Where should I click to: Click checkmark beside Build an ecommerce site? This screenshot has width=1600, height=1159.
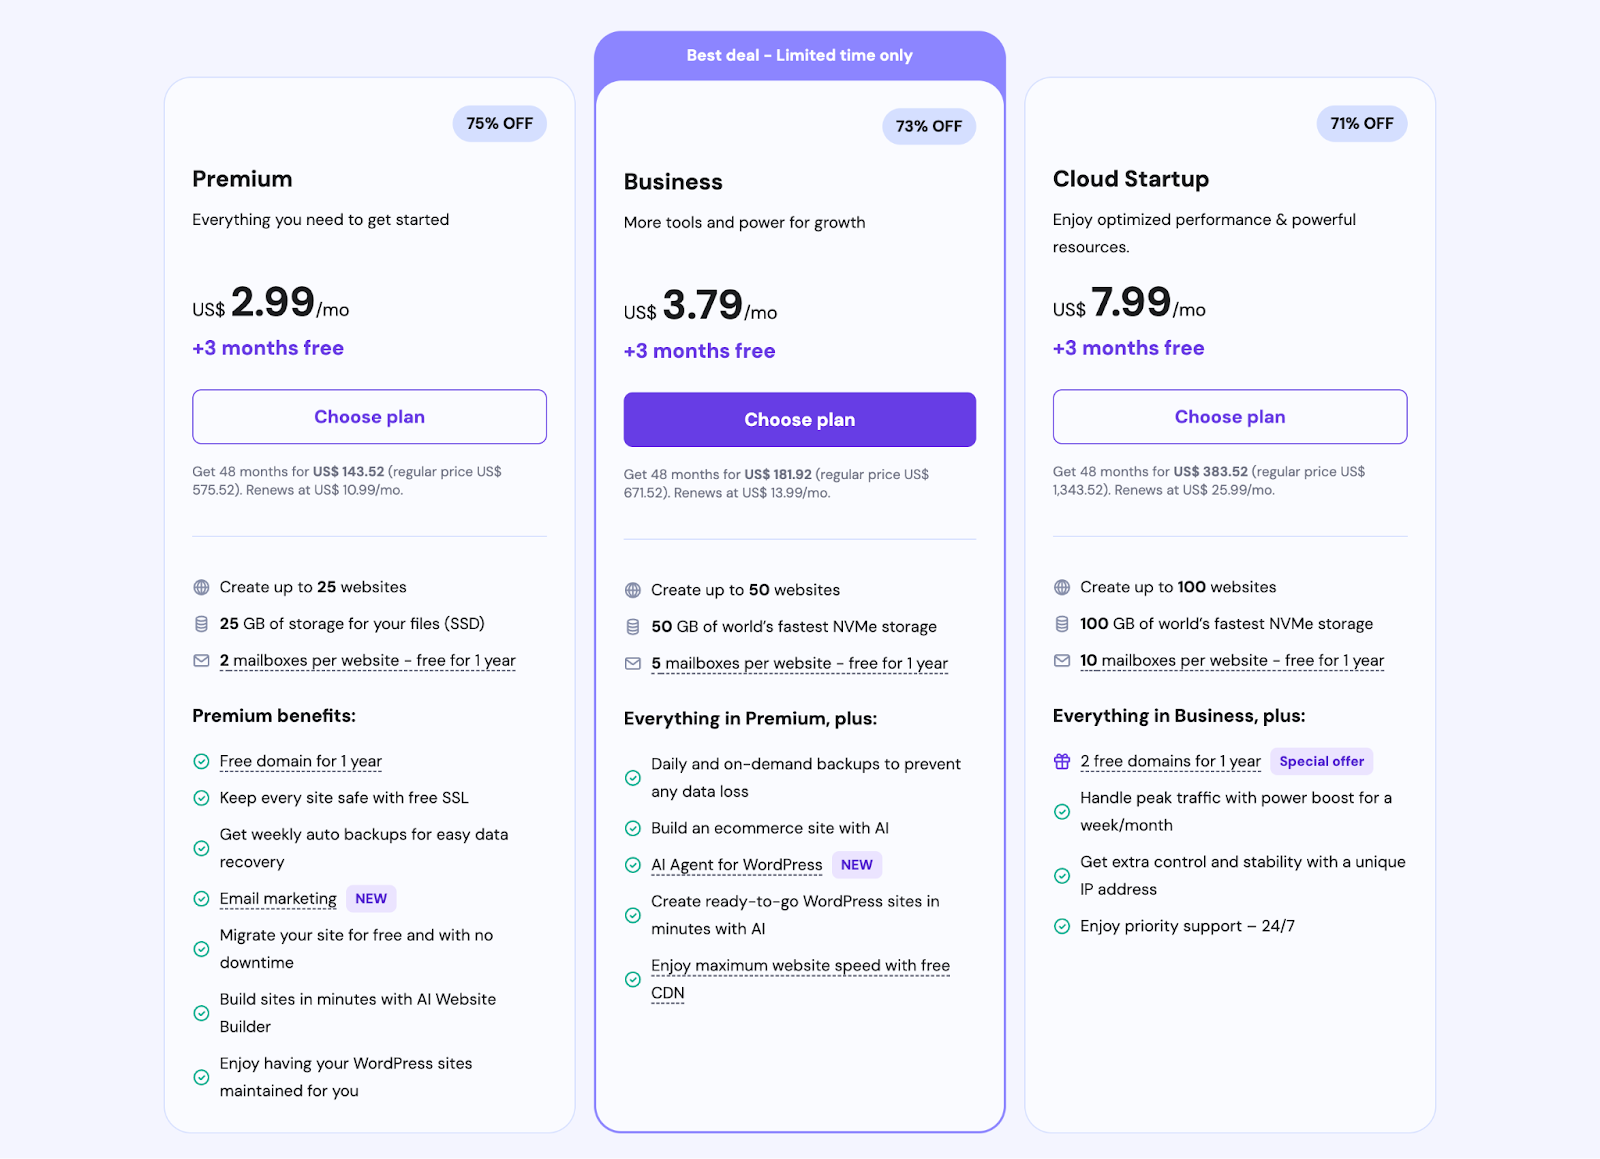coord(633,828)
